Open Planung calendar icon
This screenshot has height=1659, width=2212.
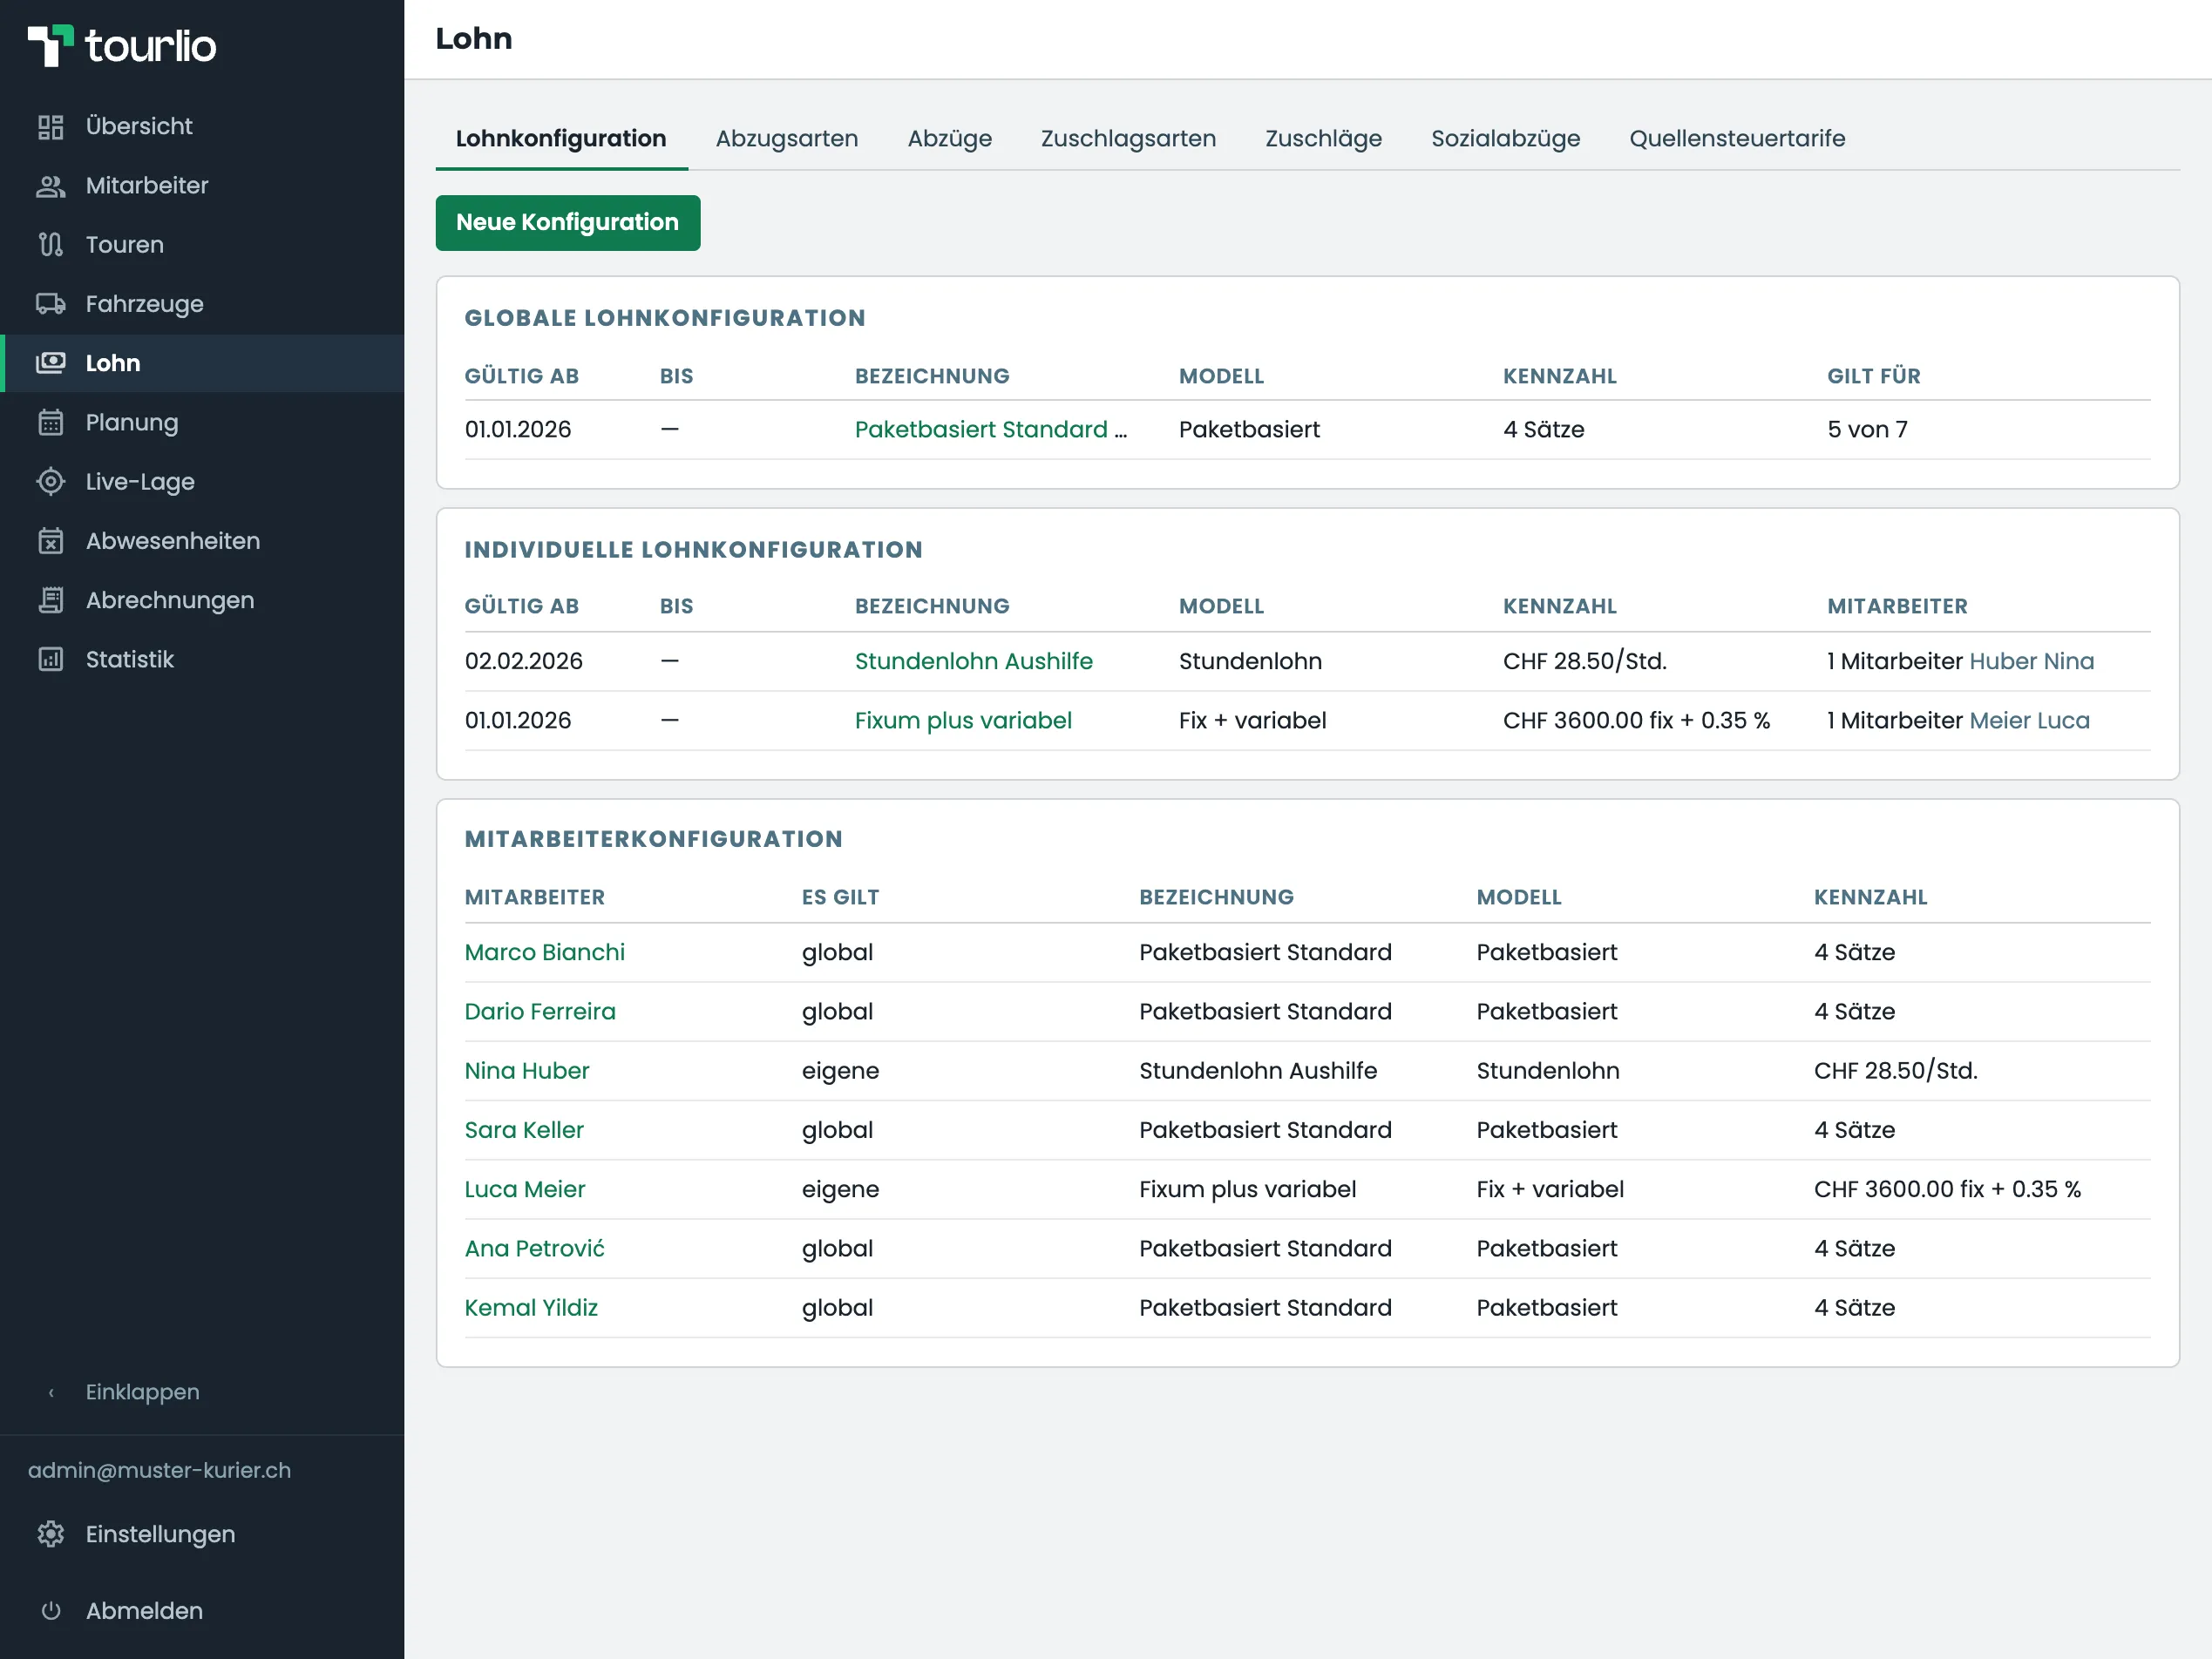(51, 423)
